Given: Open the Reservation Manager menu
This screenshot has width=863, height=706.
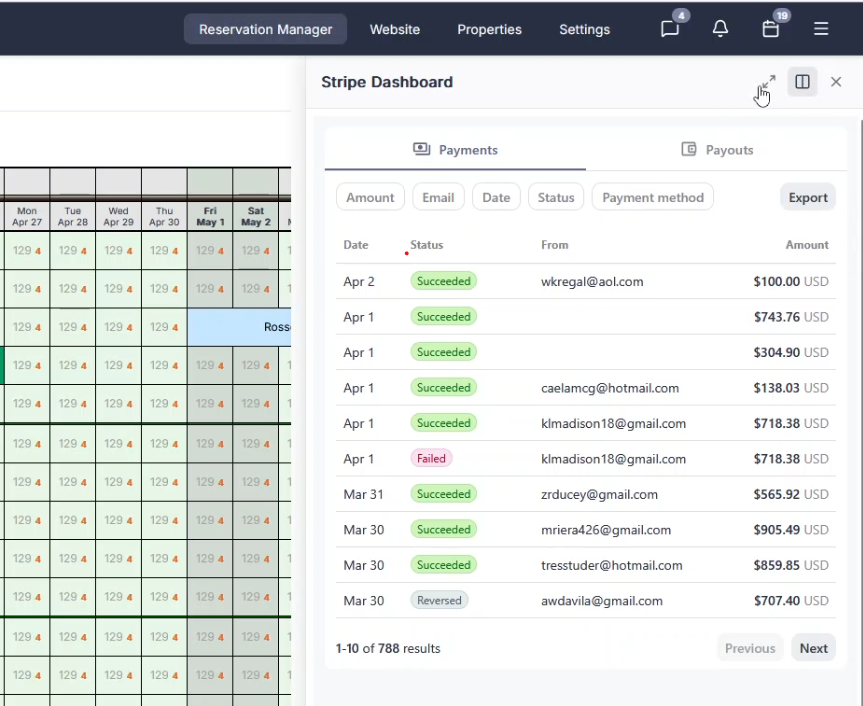Looking at the screenshot, I should (x=265, y=29).
